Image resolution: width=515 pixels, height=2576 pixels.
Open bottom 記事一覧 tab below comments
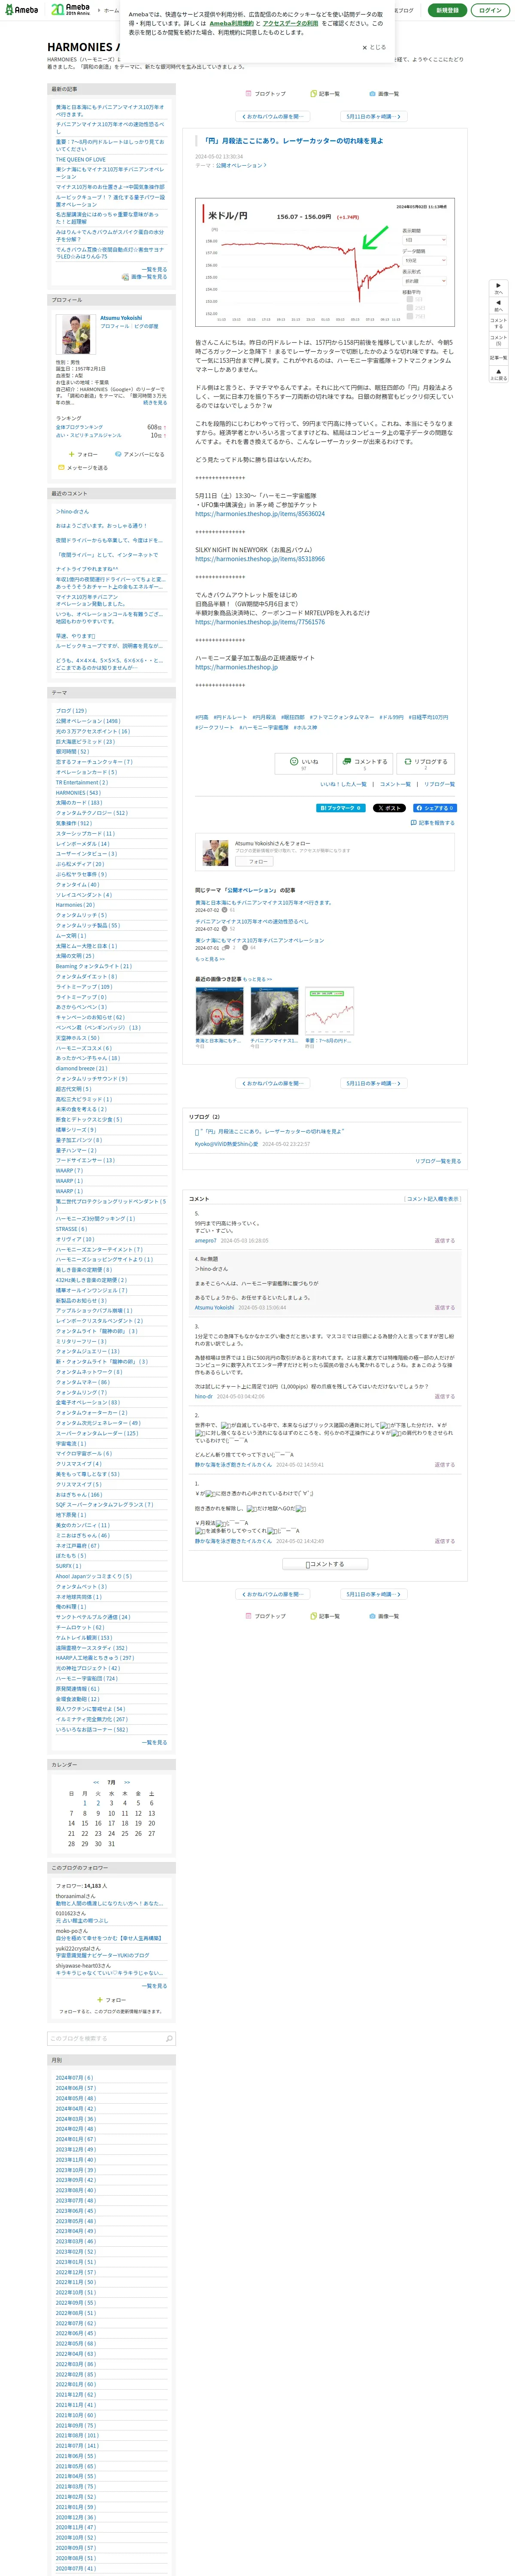(324, 1616)
